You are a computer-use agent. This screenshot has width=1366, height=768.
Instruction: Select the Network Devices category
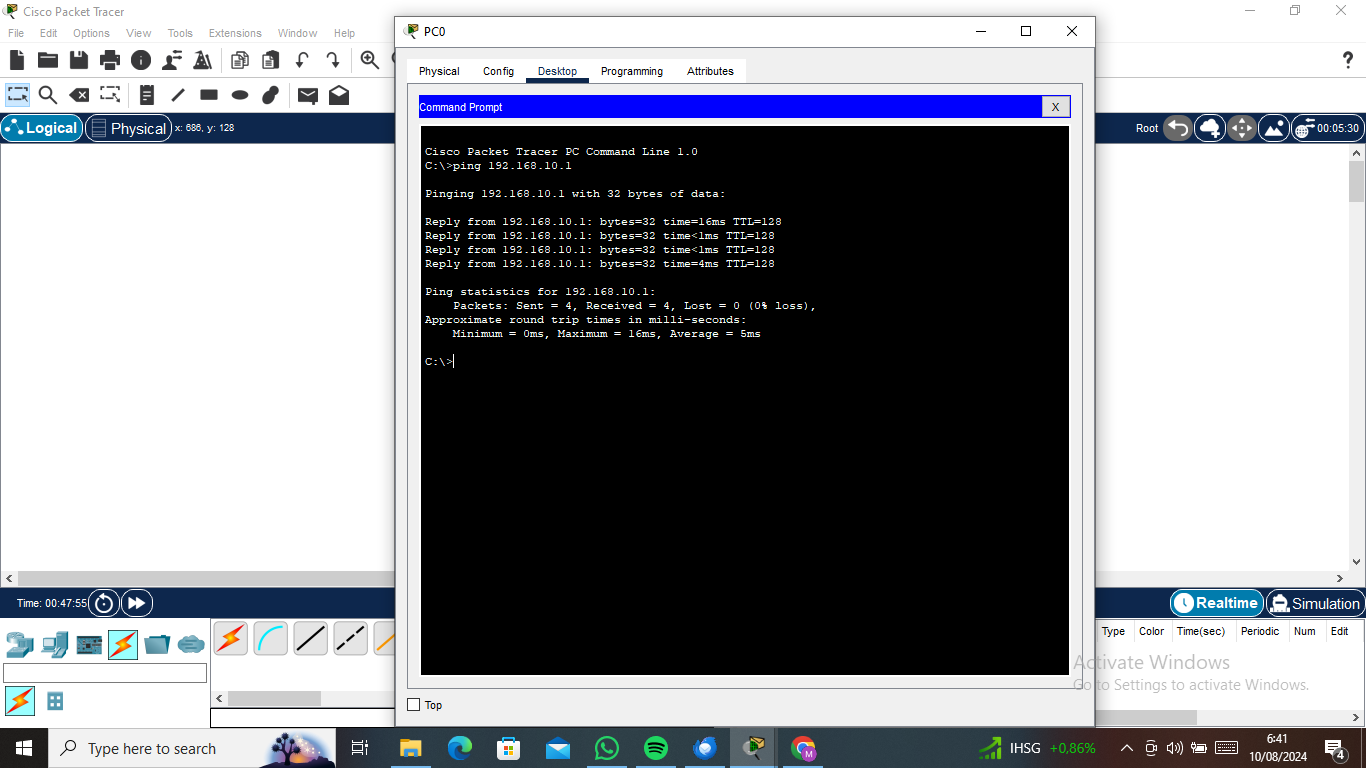coord(20,644)
